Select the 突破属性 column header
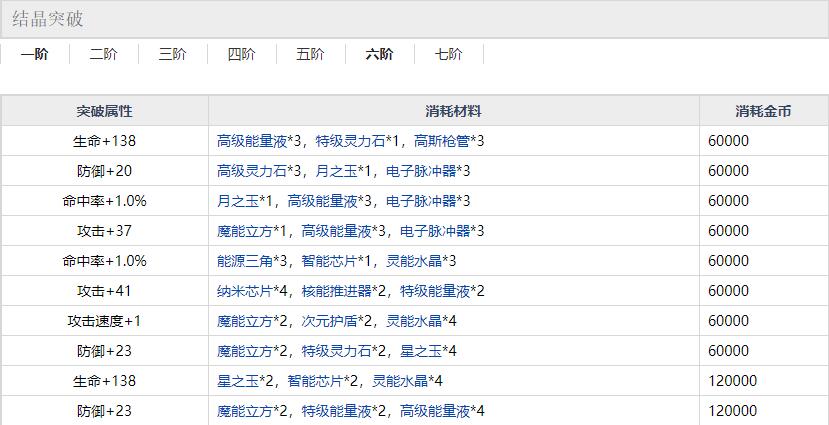The image size is (829, 425). pos(104,111)
